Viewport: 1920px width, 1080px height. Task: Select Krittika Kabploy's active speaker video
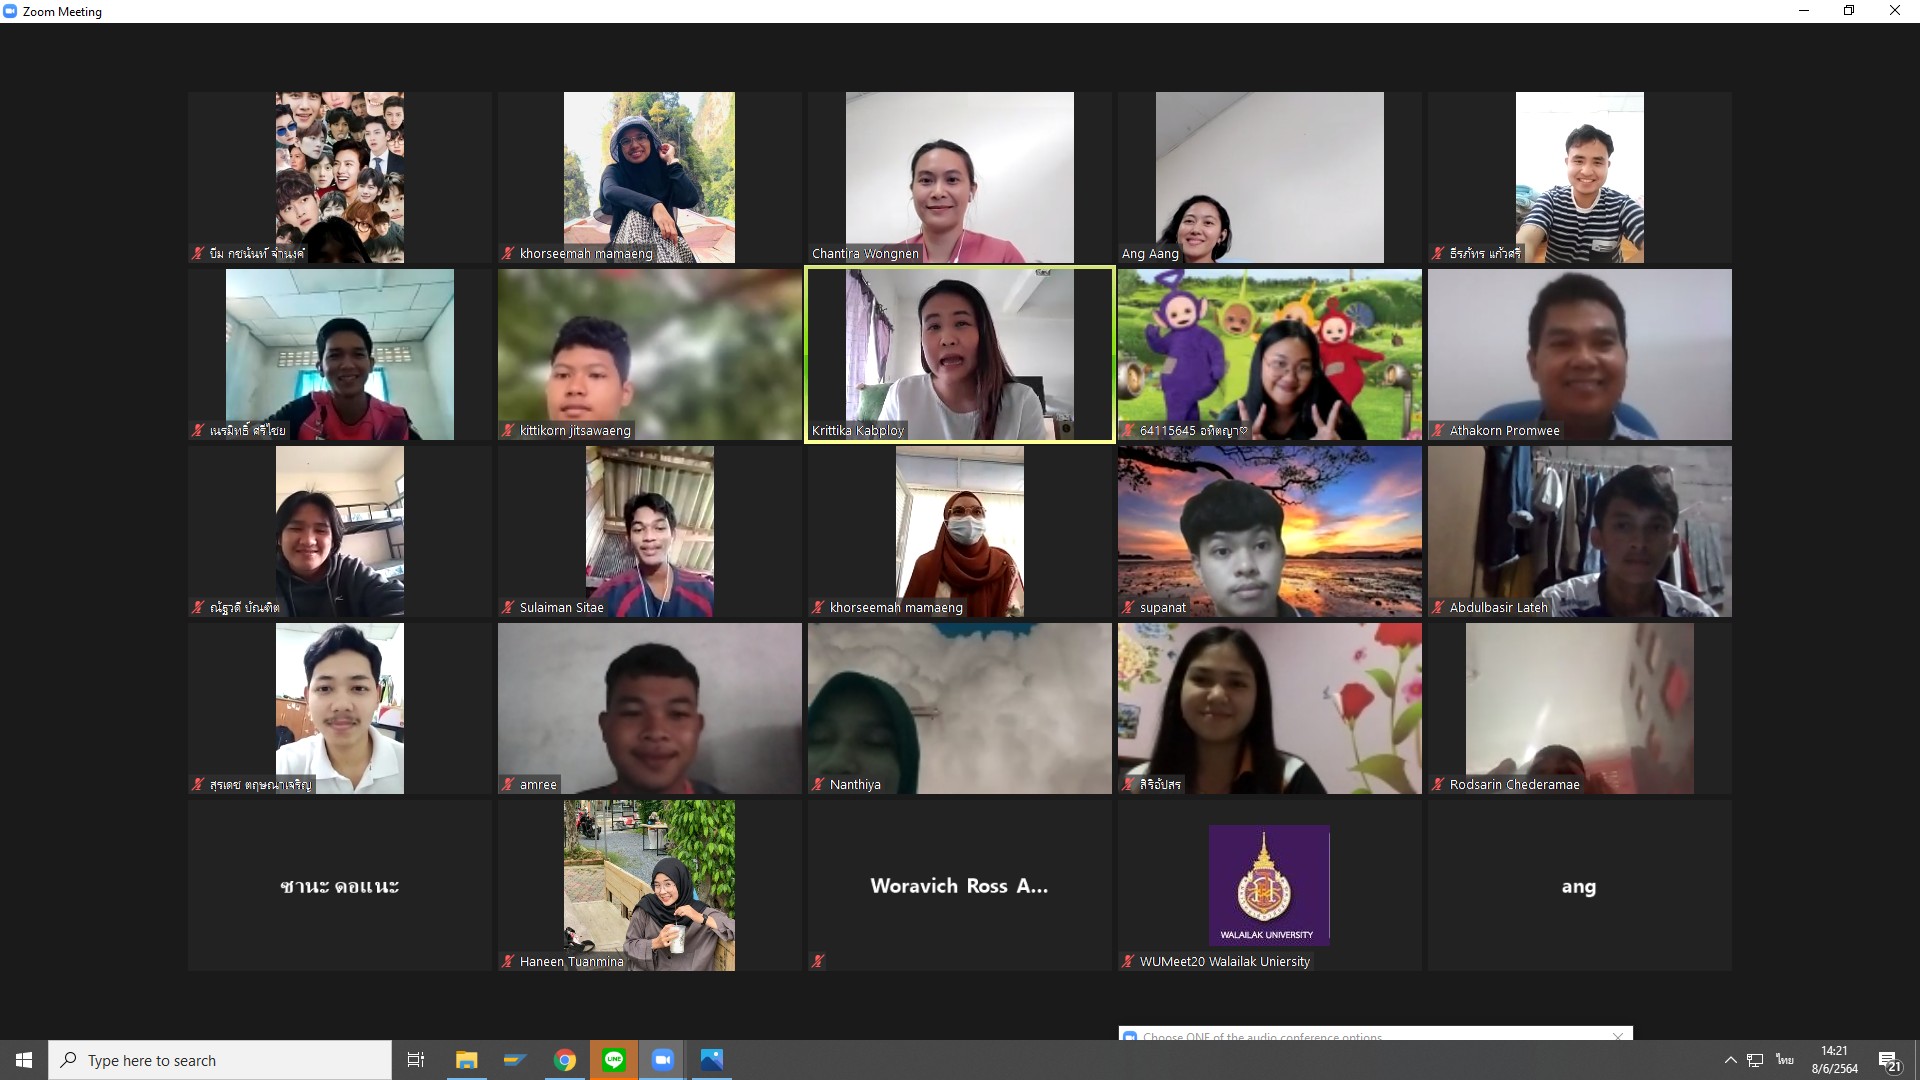[x=960, y=354]
